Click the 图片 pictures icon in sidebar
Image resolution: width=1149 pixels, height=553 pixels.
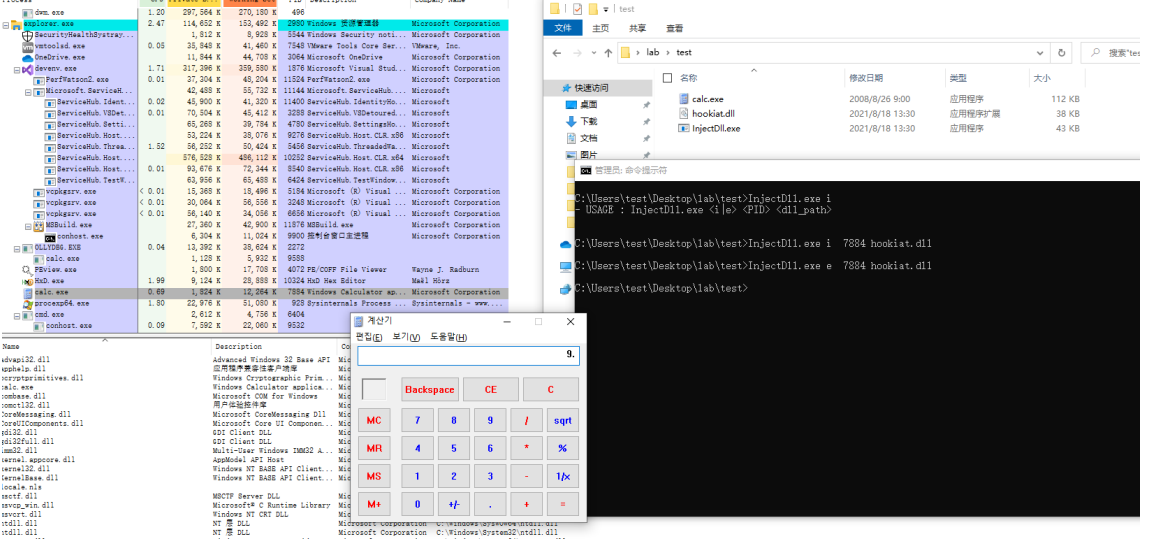[572, 155]
